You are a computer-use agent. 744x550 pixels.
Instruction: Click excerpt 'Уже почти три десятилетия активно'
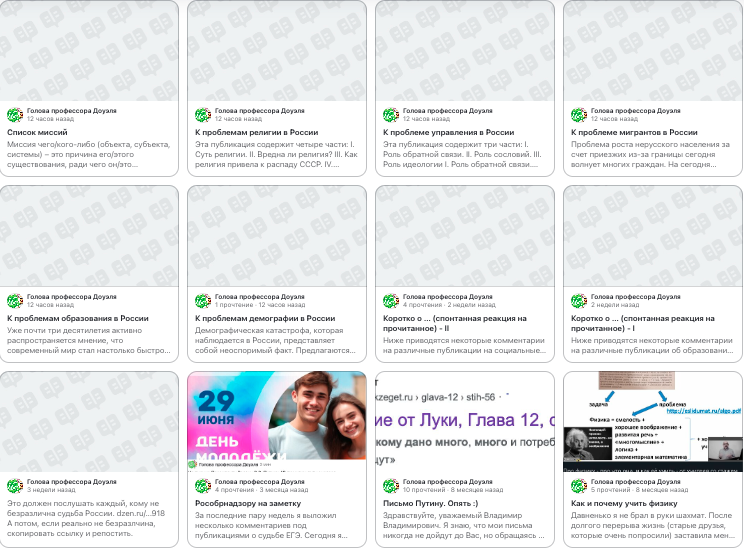tap(88, 340)
